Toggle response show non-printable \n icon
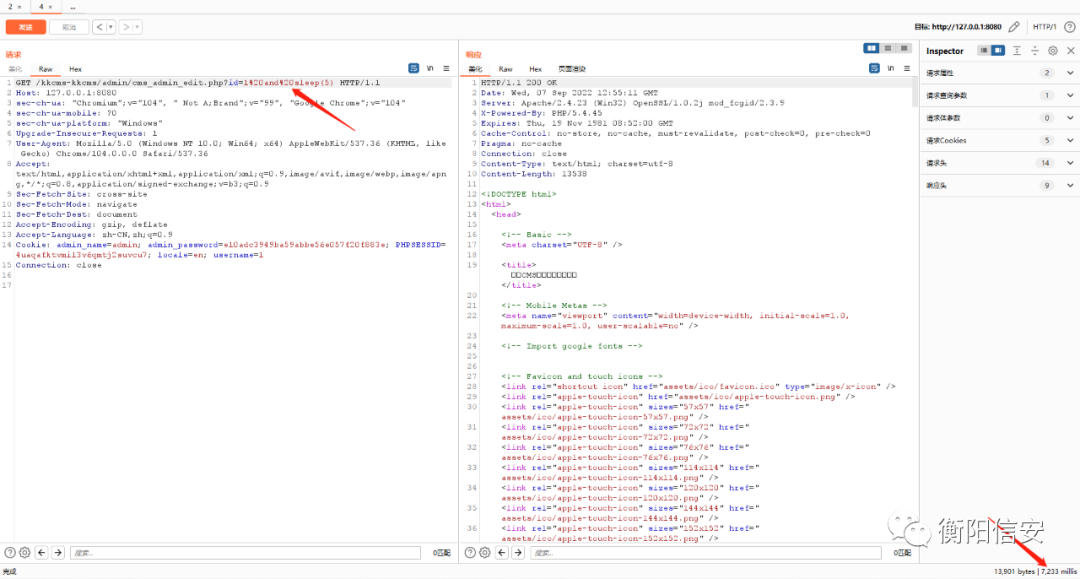Viewport: 1080px width, 579px height. tap(891, 68)
